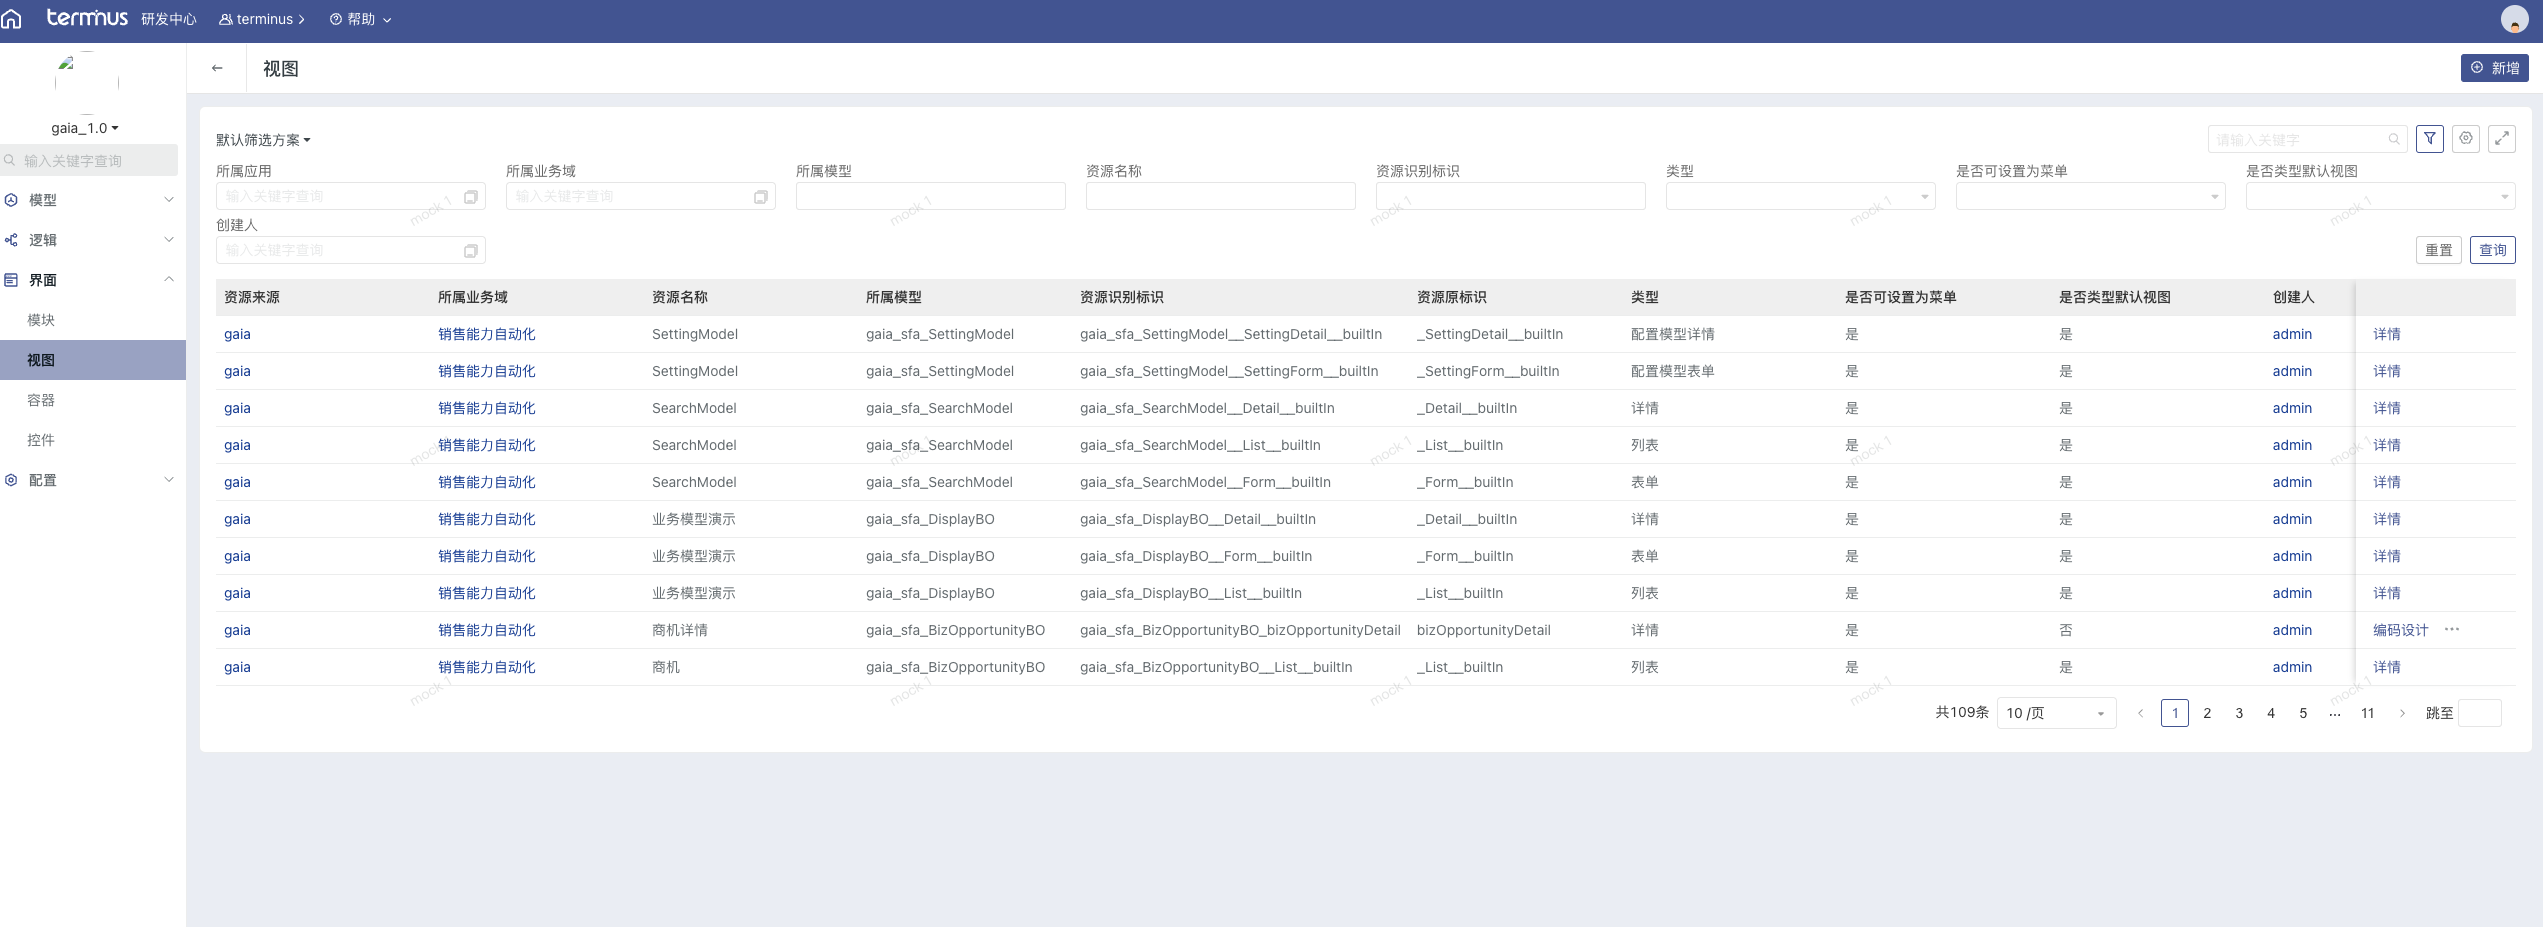Go back using the left arrow

click(x=217, y=68)
